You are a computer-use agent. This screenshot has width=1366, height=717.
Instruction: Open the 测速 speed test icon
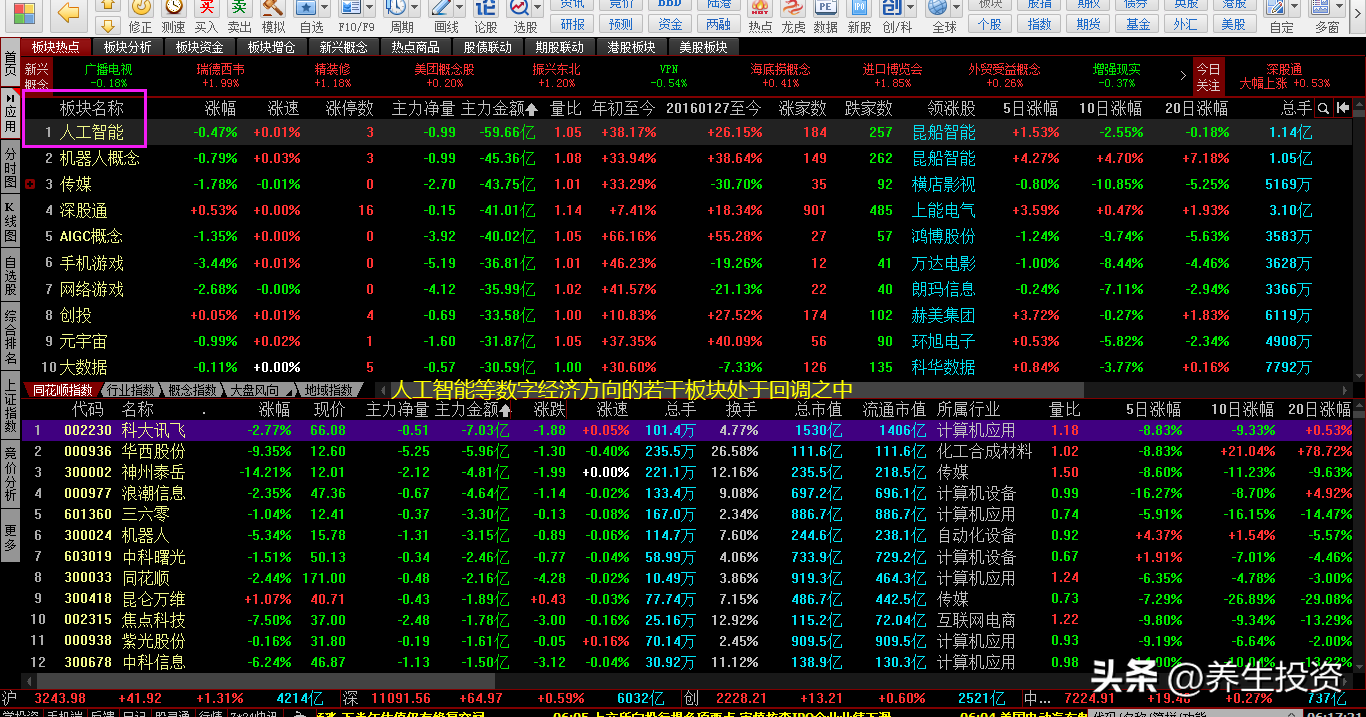click(173, 8)
